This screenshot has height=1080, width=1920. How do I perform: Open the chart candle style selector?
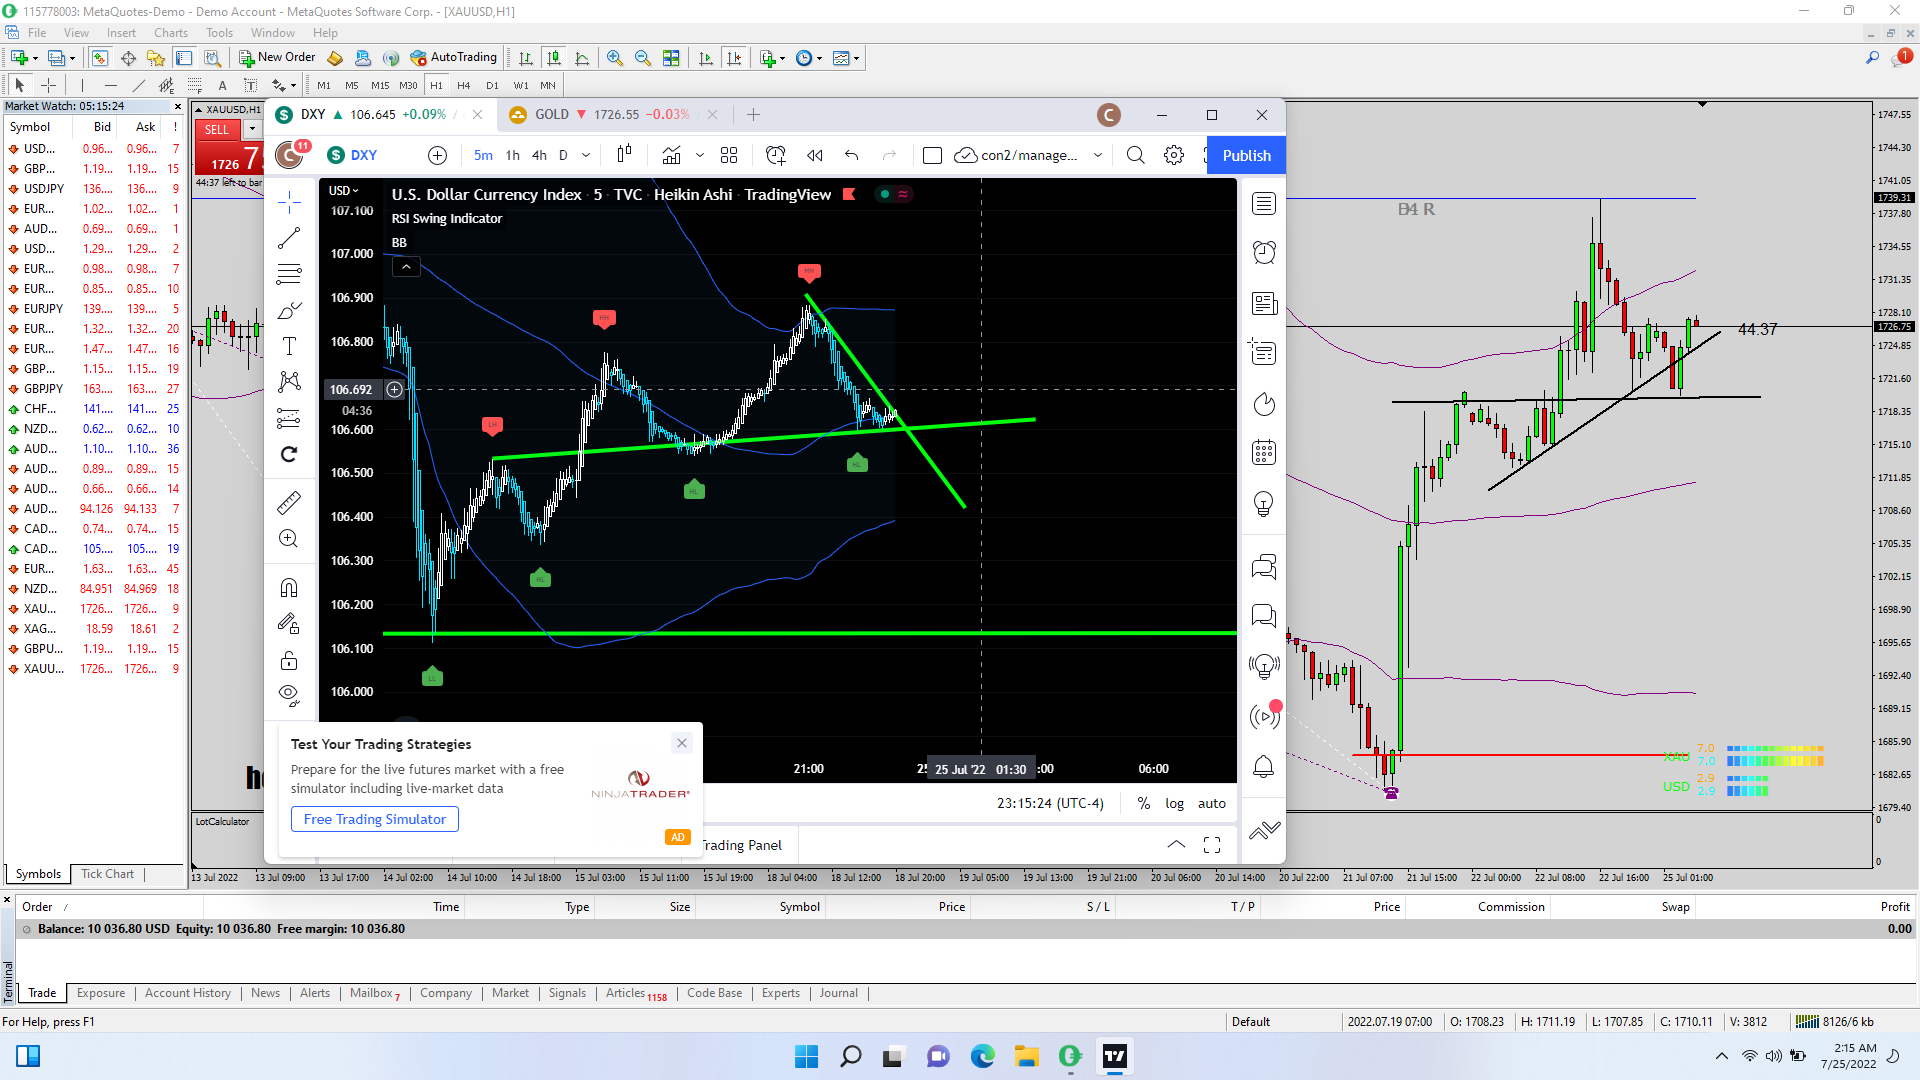(x=624, y=155)
